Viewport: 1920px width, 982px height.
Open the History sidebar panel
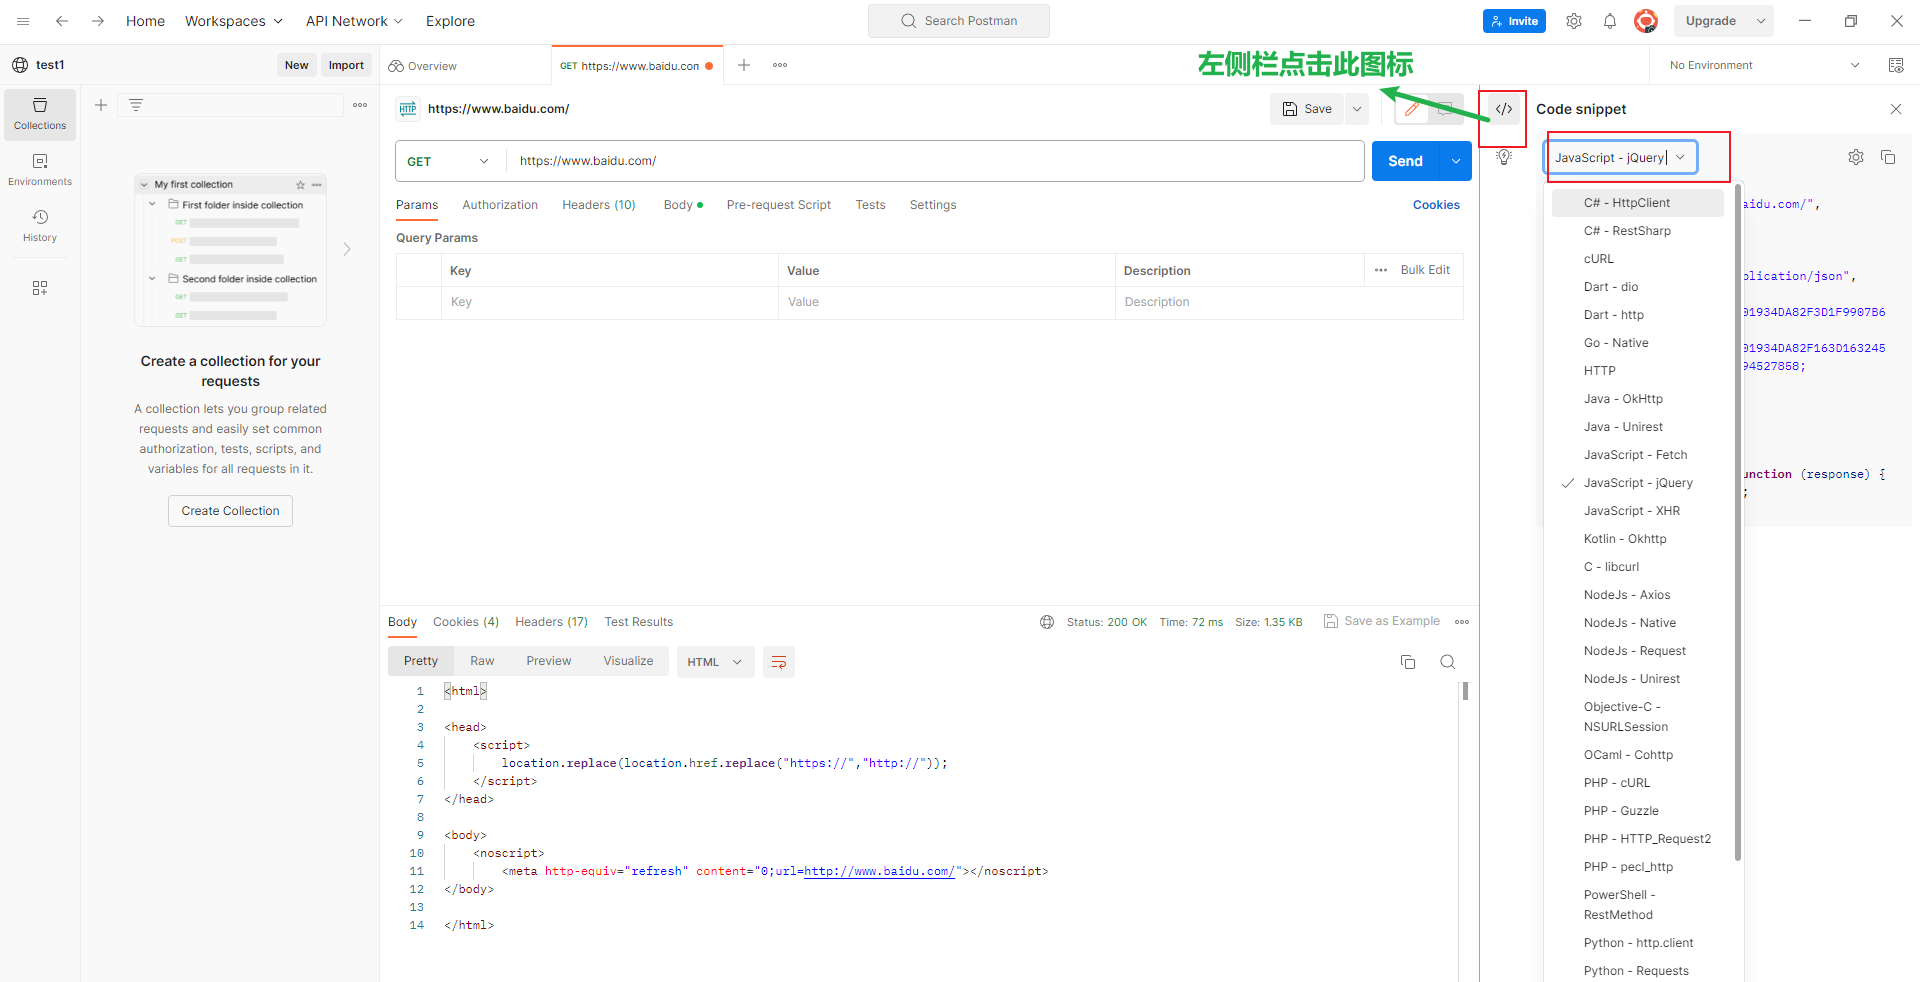pos(40,226)
